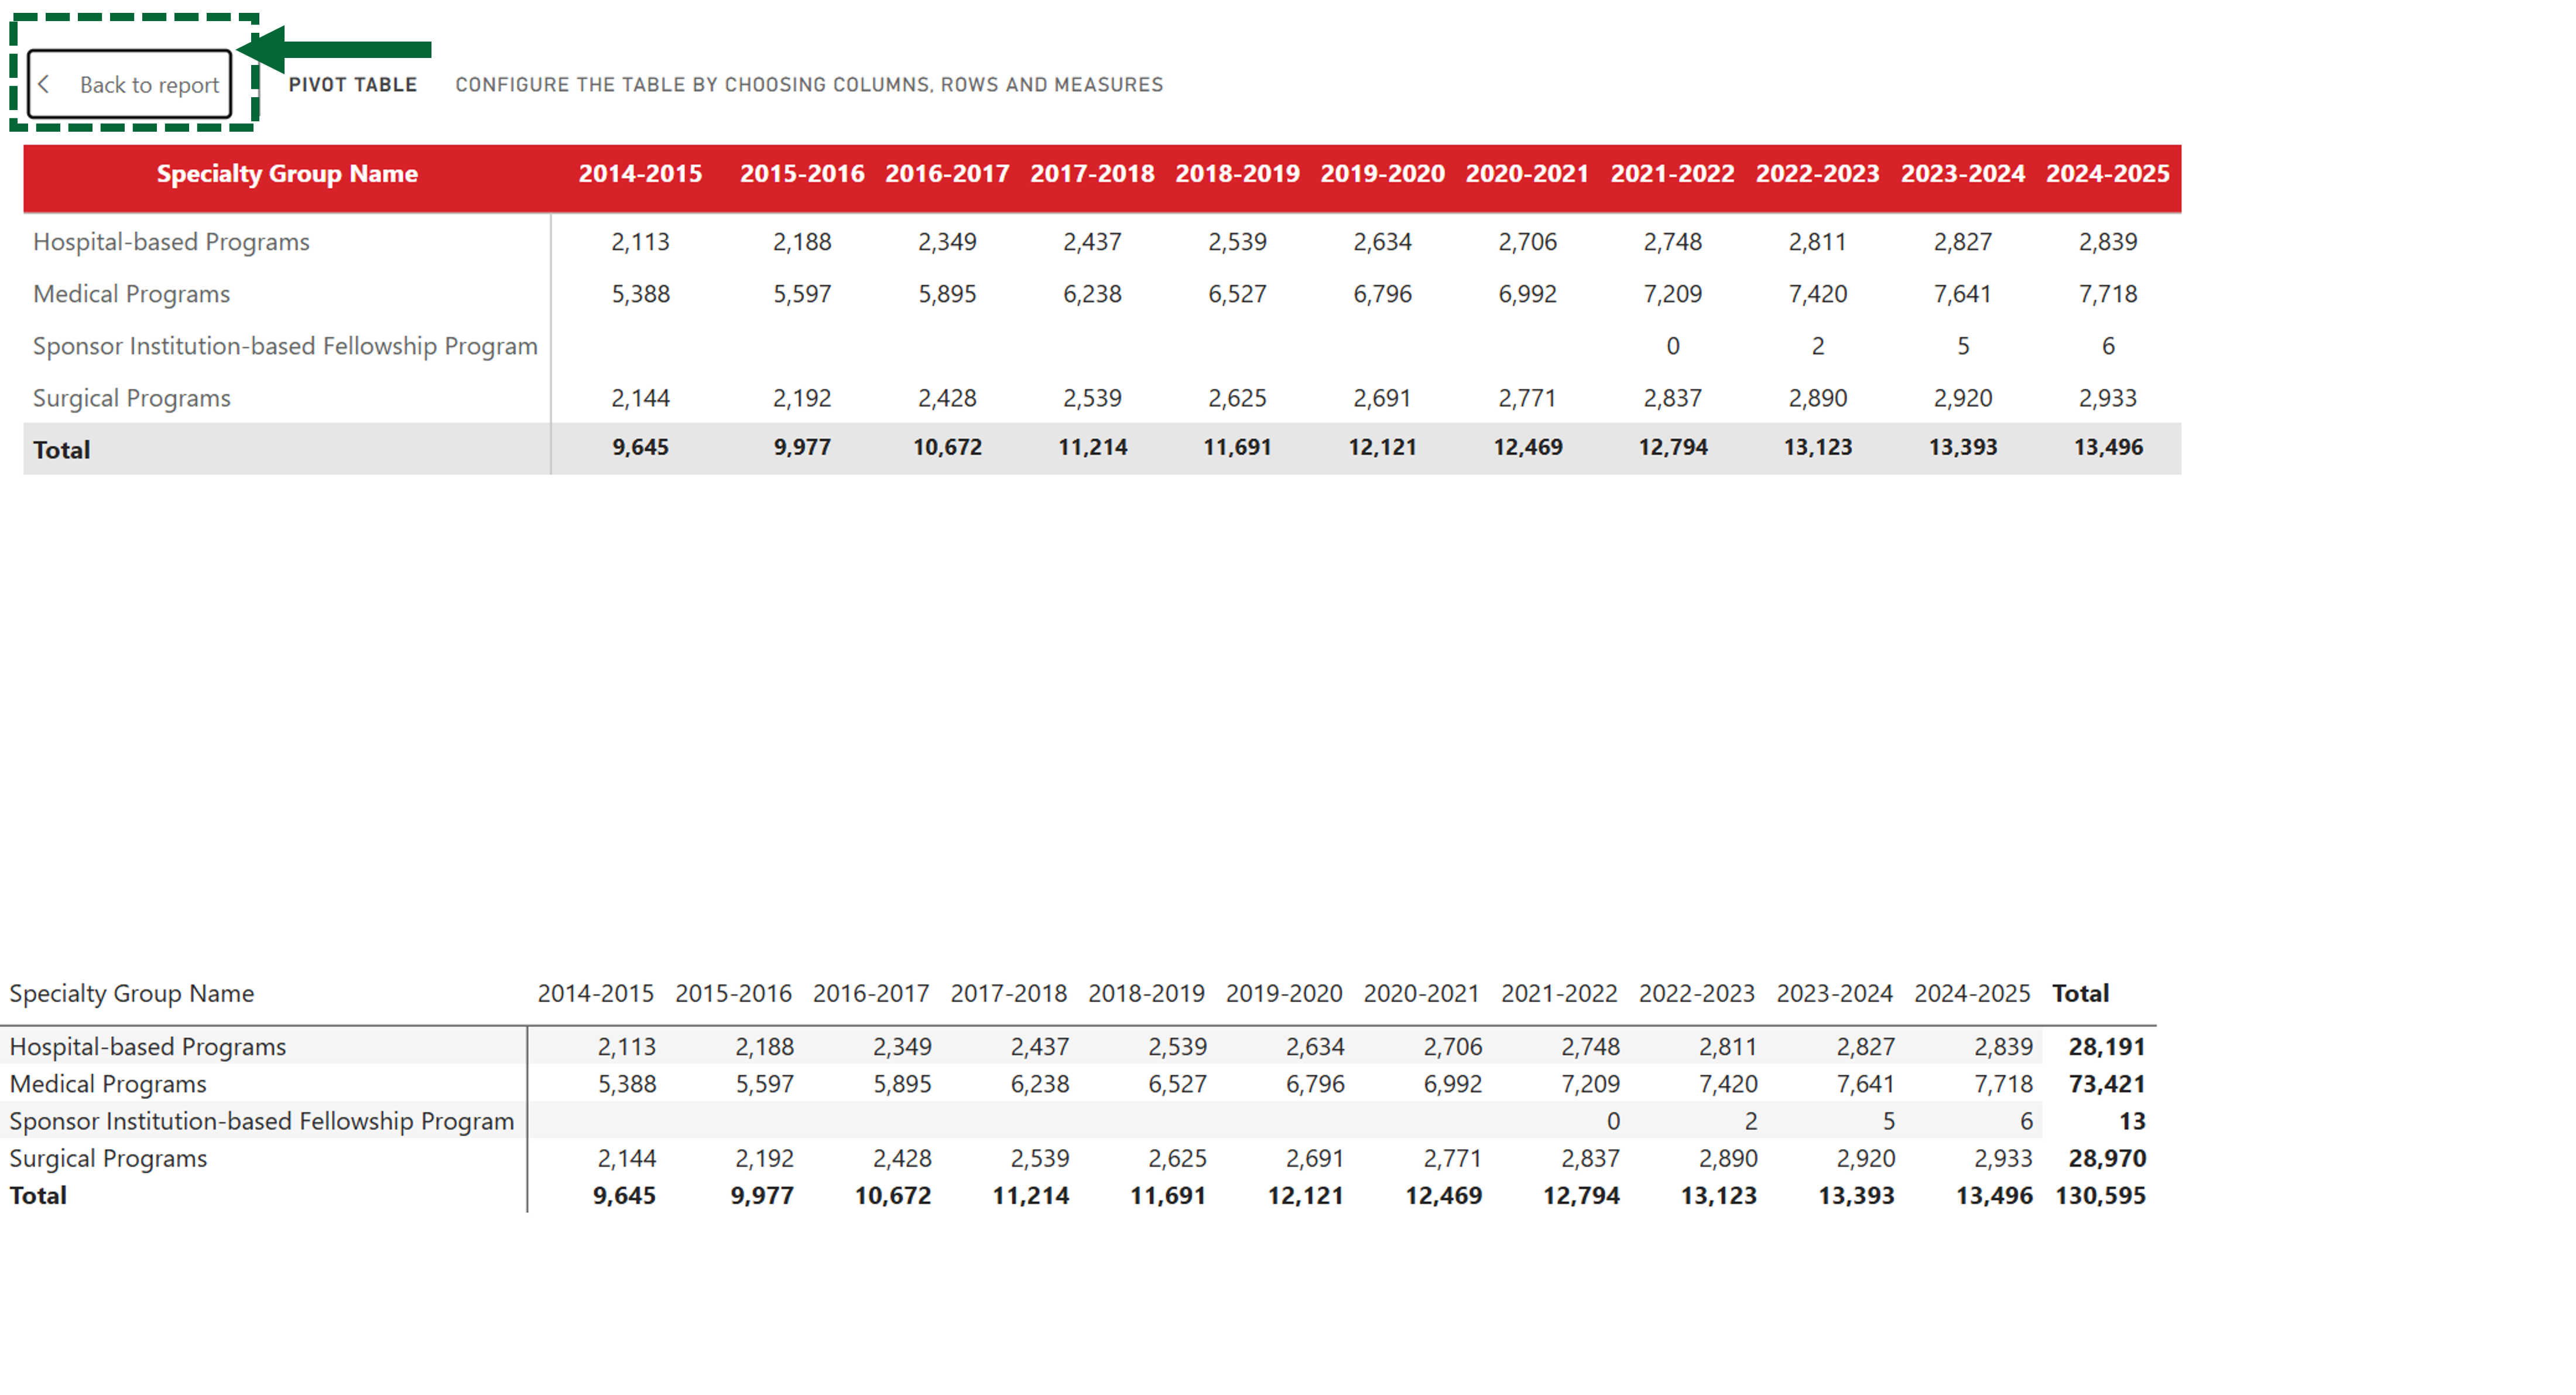This screenshot has height=1395, width=2576.
Task: Select Surgical Programs row in upper table
Action: click(131, 398)
